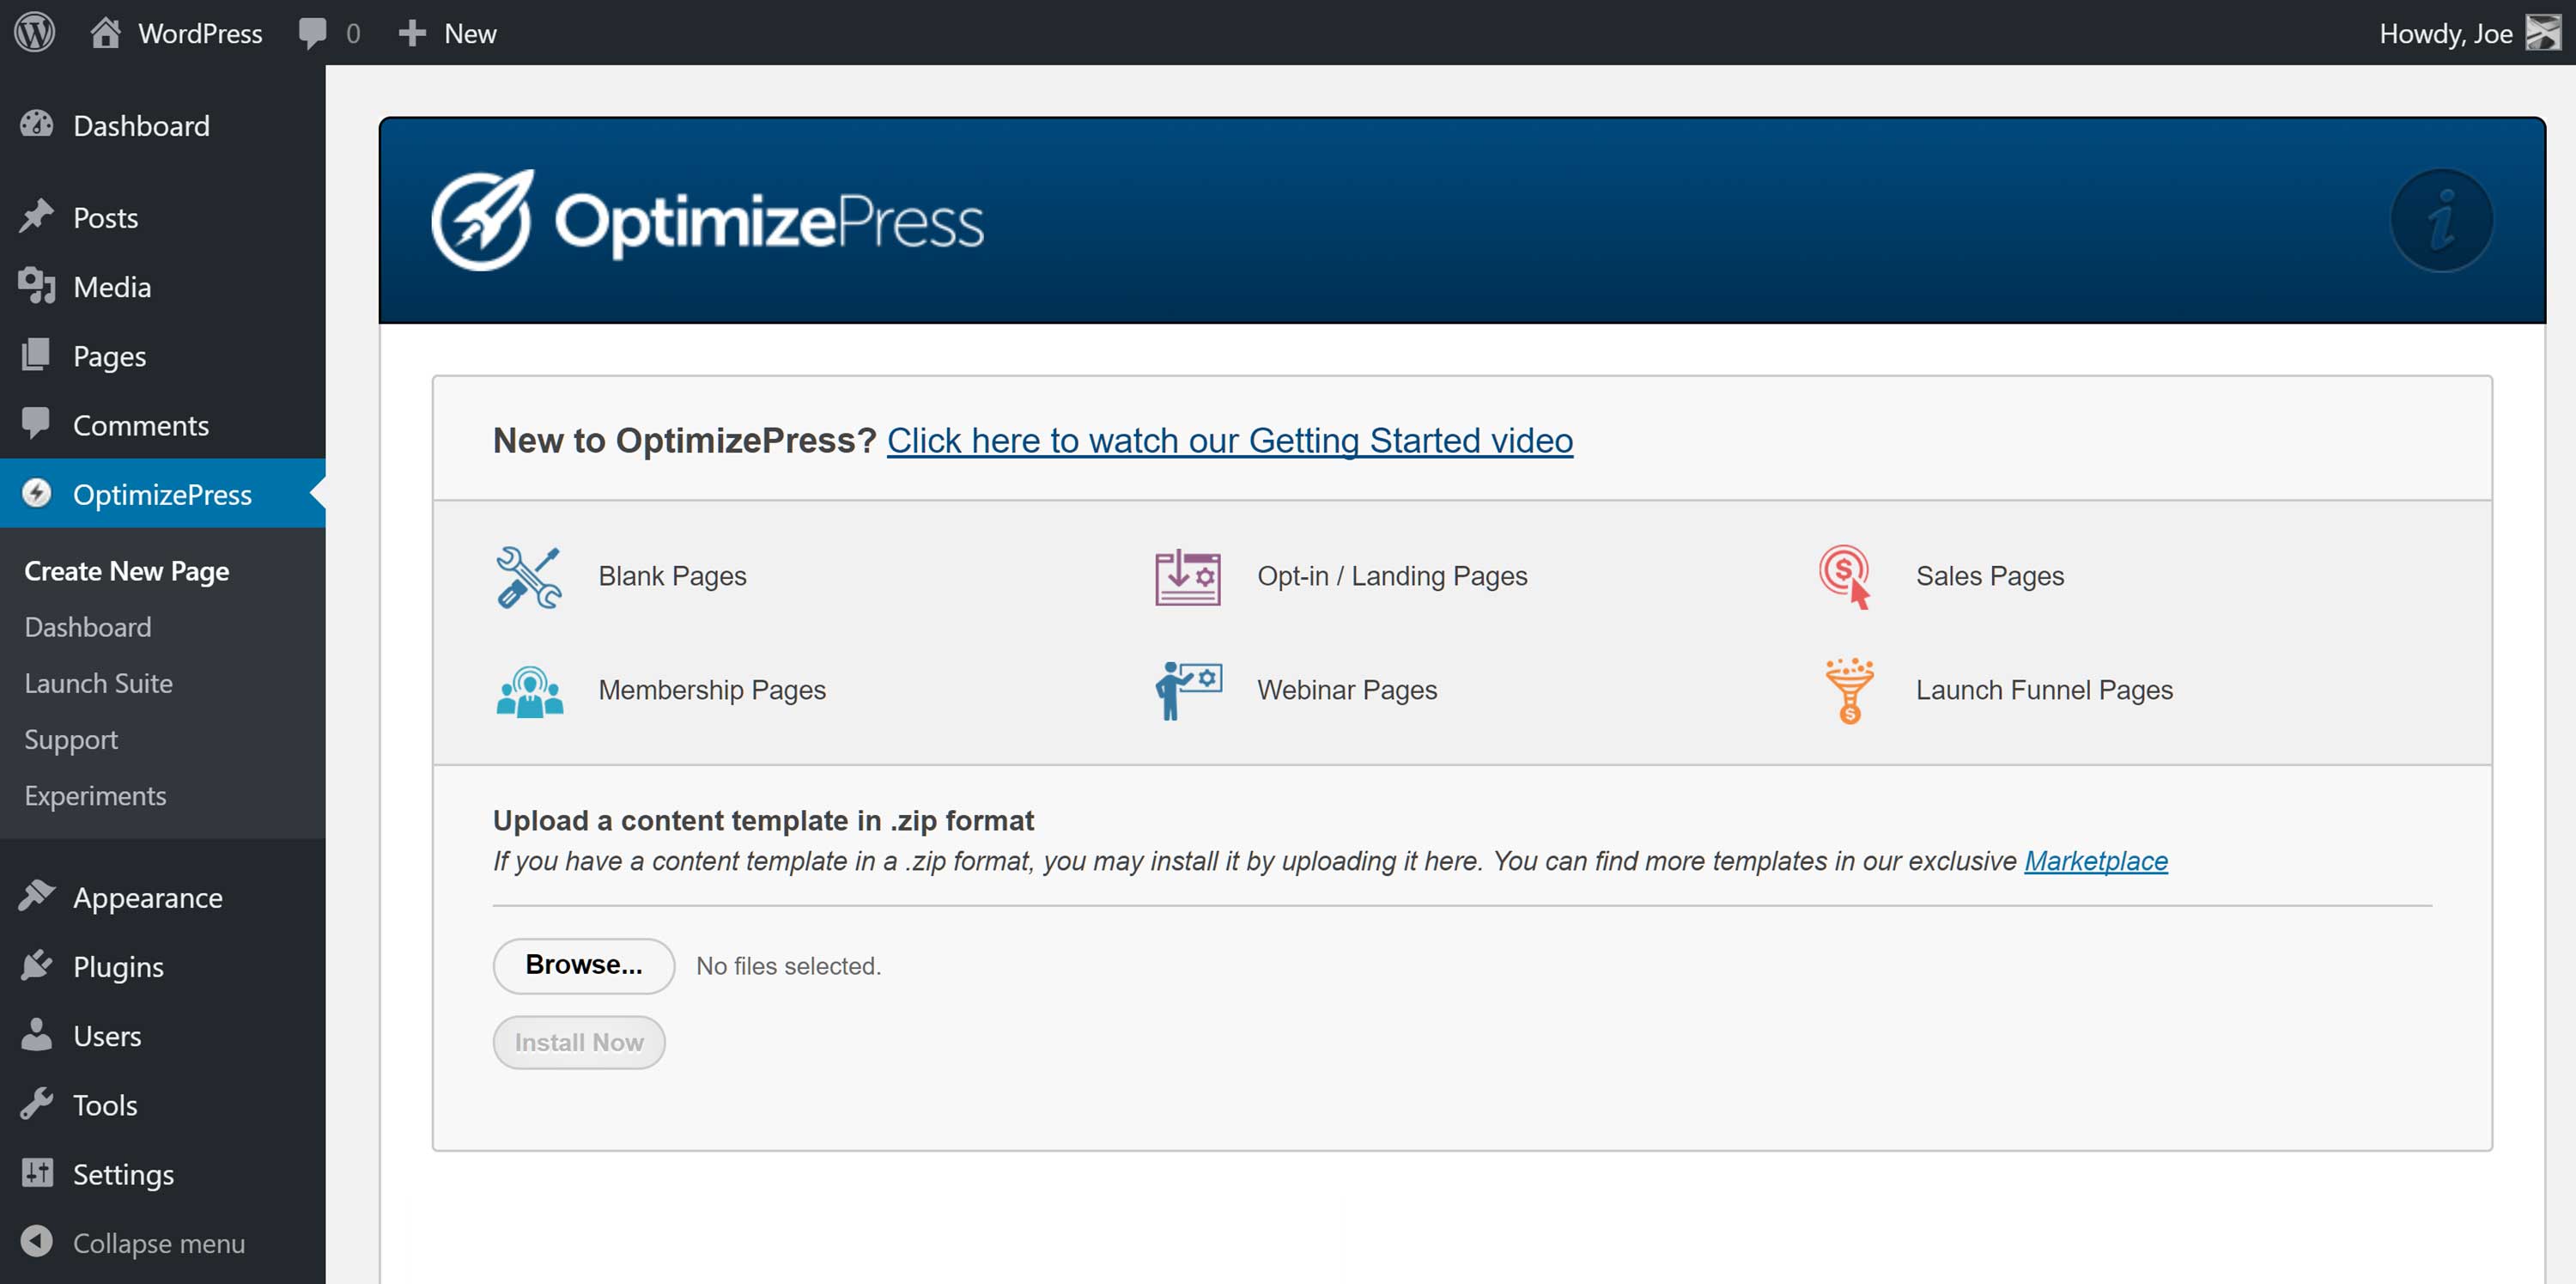Click the Dashboard gauge icon in the sidebar

point(37,124)
